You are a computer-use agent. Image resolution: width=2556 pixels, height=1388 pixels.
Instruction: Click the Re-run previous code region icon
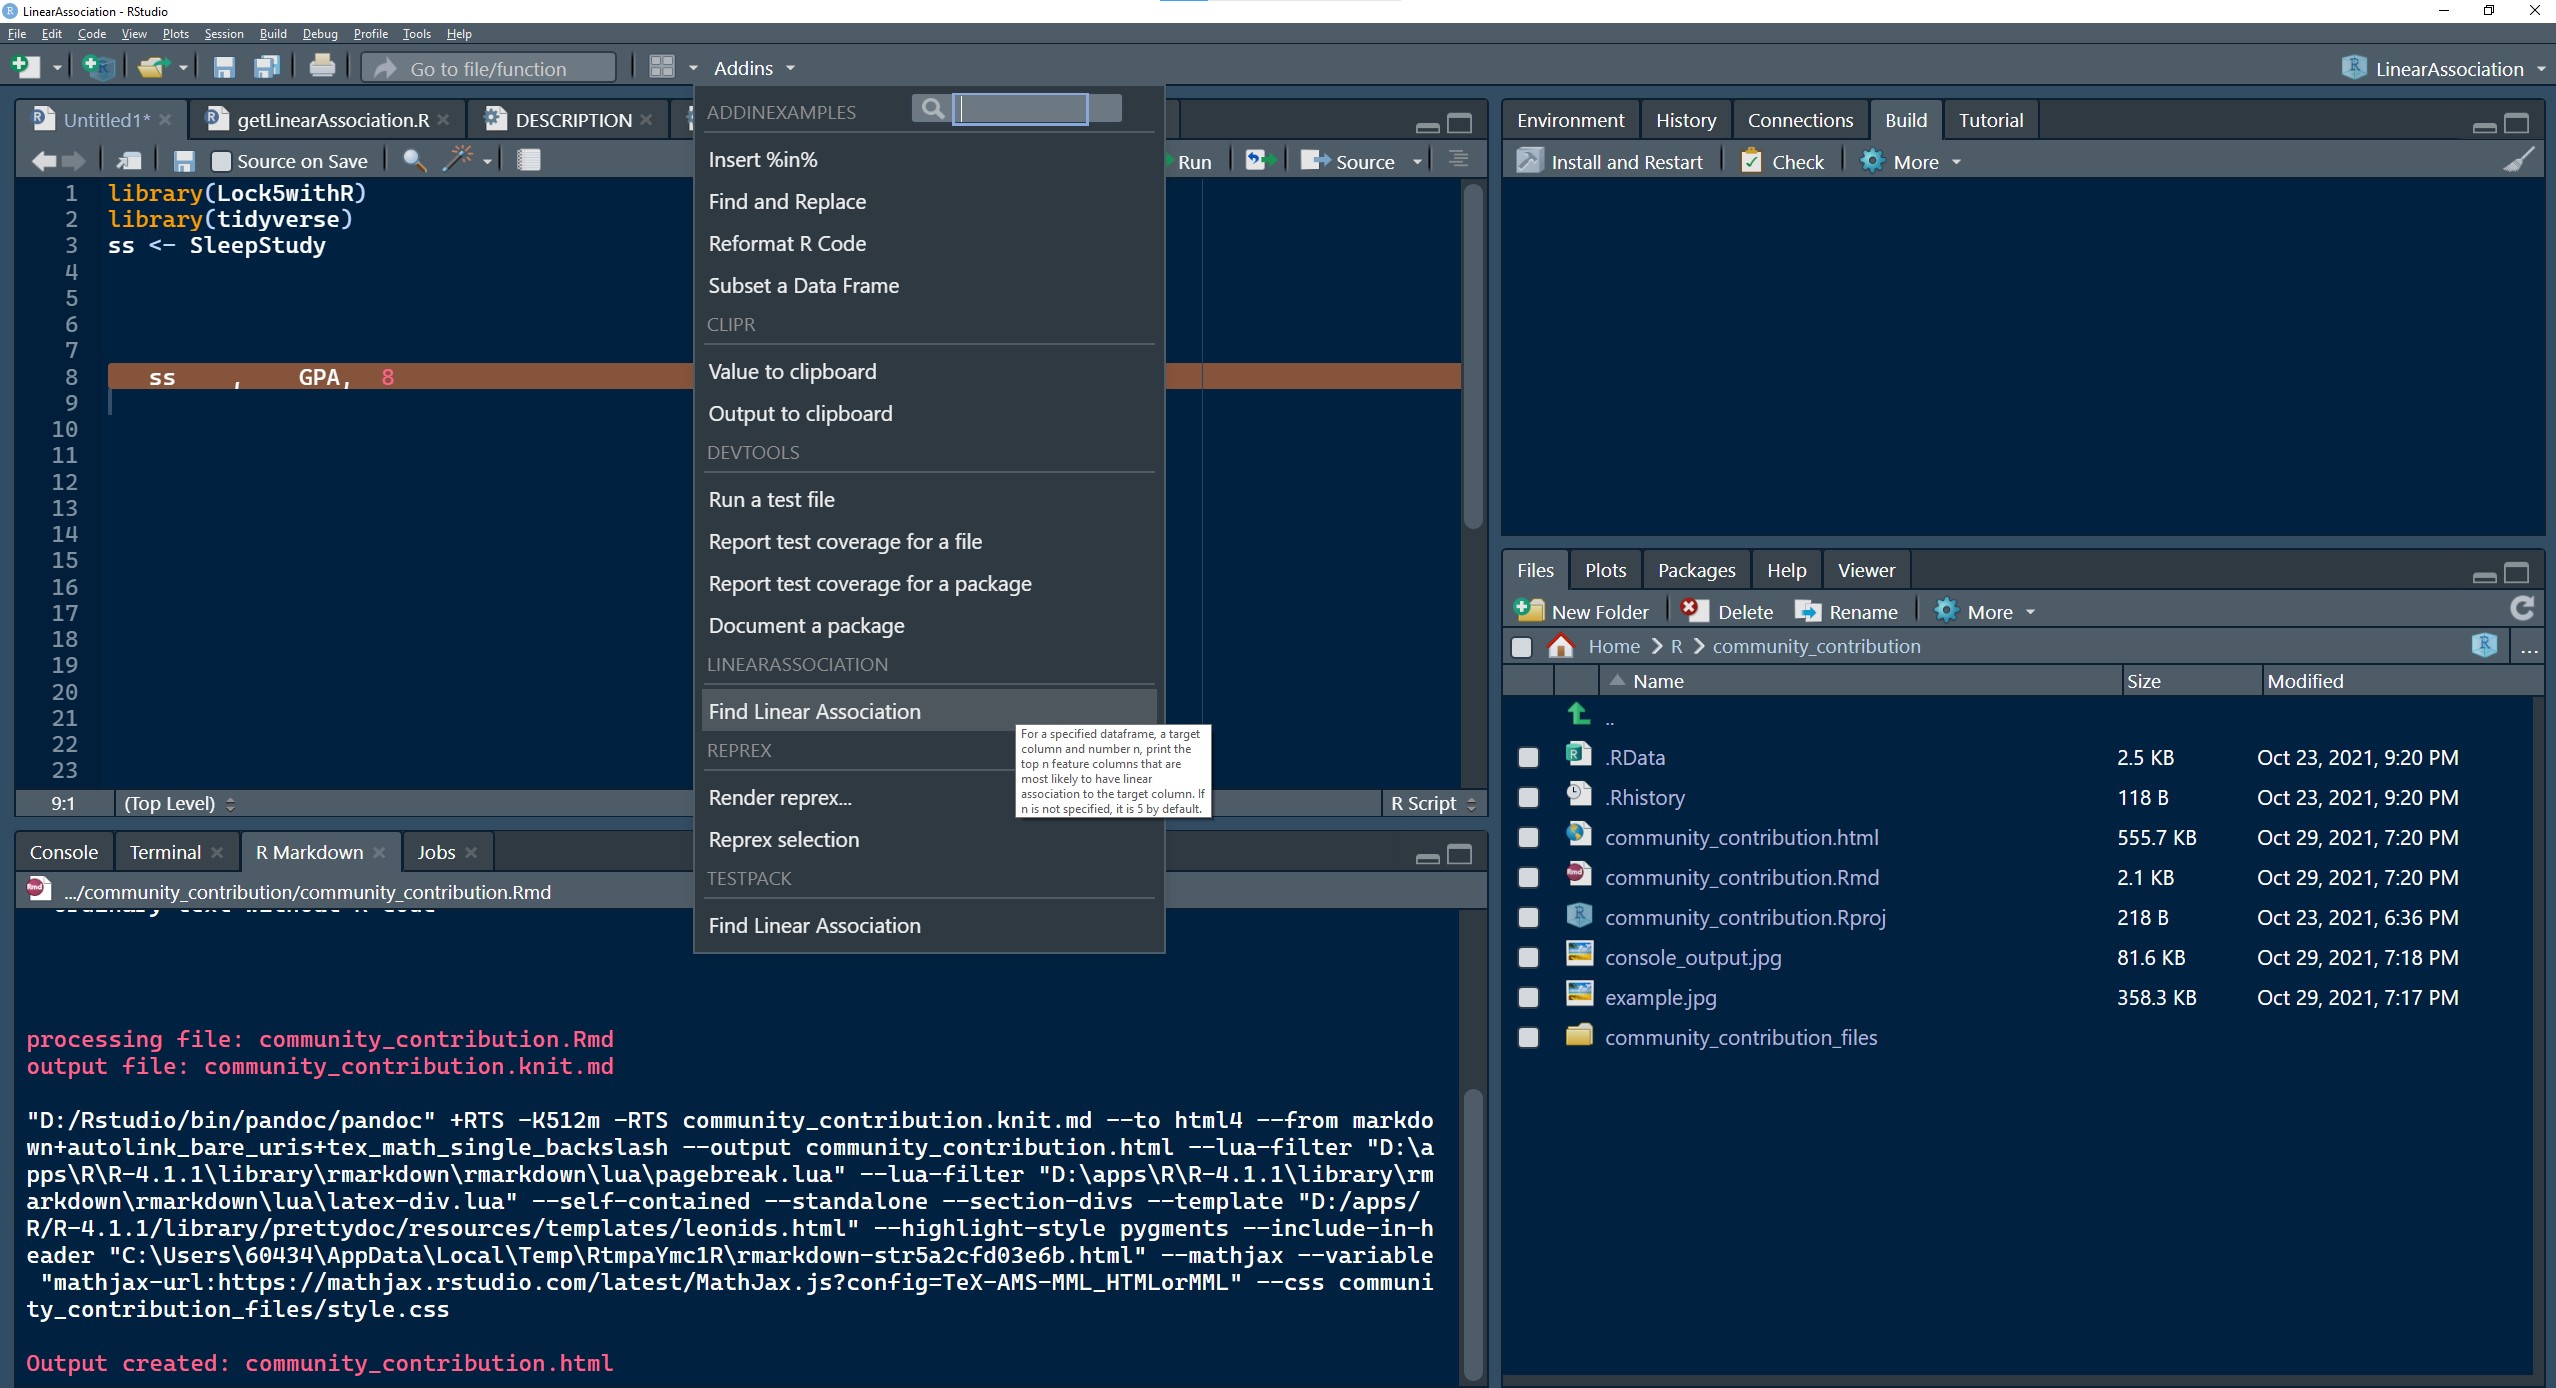(1259, 160)
